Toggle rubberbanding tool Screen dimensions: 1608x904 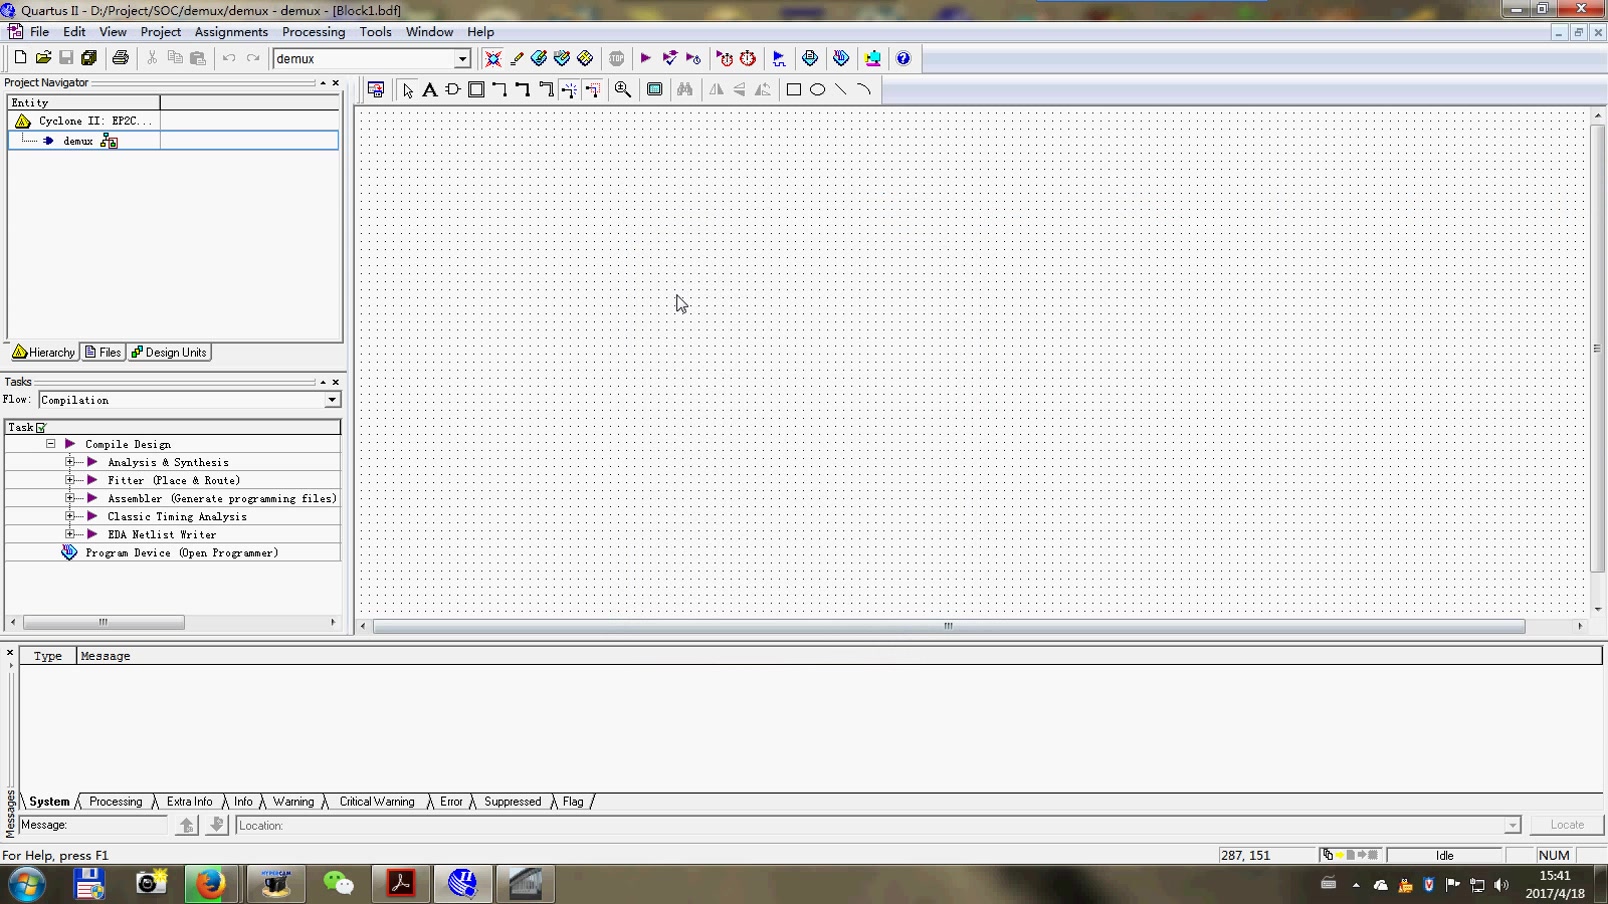pyautogui.click(x=569, y=90)
